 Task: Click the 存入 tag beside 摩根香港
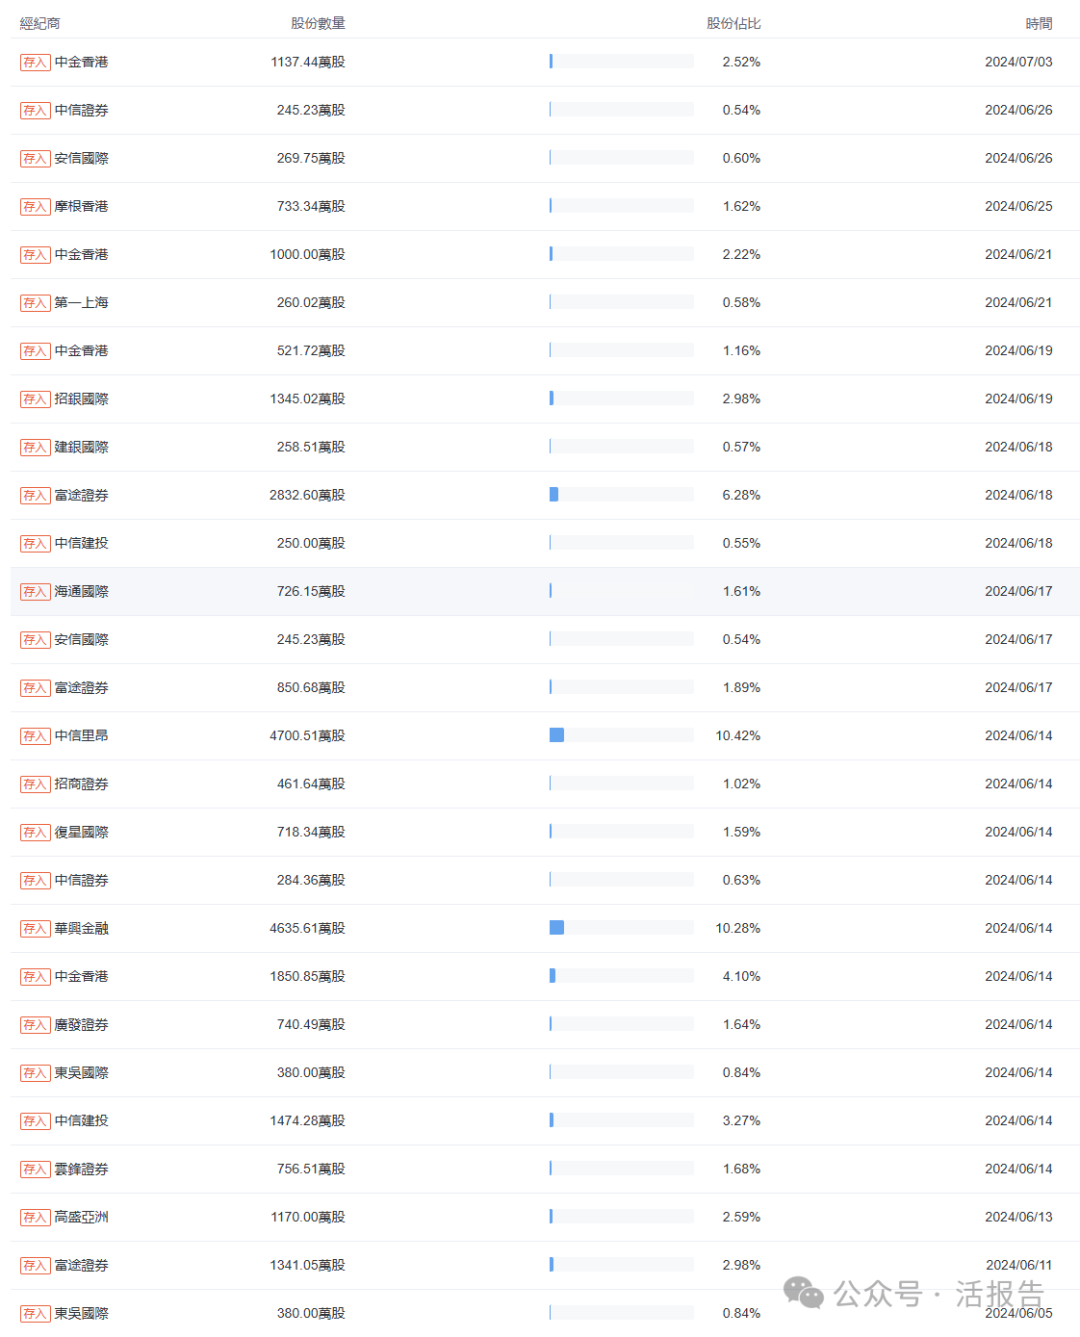(35, 207)
